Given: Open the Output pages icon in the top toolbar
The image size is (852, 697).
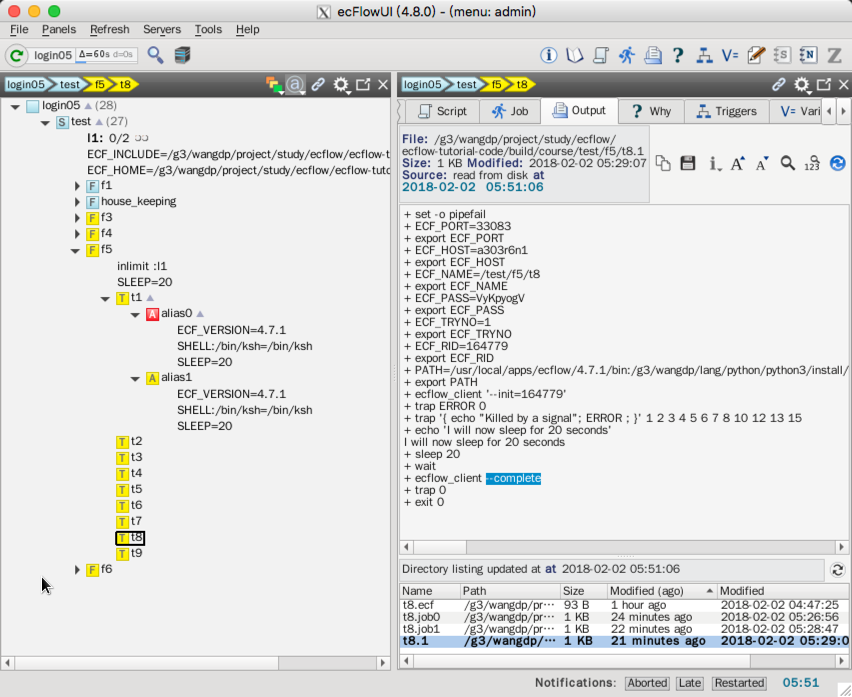Looking at the screenshot, I should pyautogui.click(x=653, y=55).
